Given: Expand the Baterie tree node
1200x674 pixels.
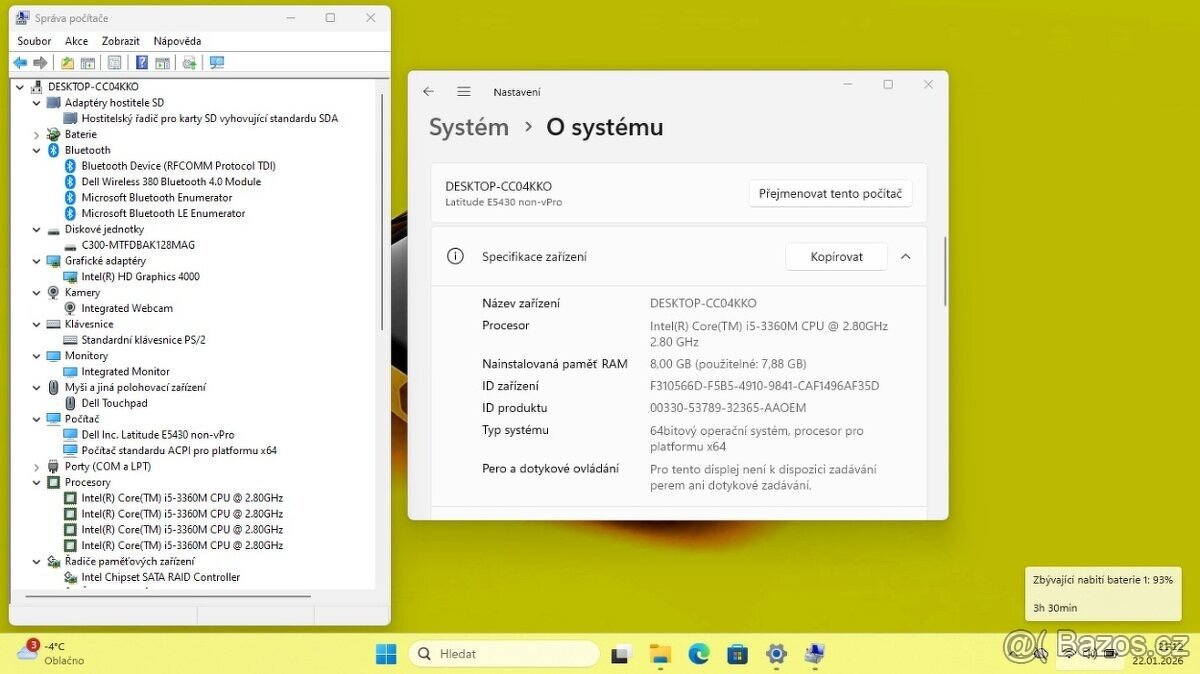Looking at the screenshot, I should (36, 133).
